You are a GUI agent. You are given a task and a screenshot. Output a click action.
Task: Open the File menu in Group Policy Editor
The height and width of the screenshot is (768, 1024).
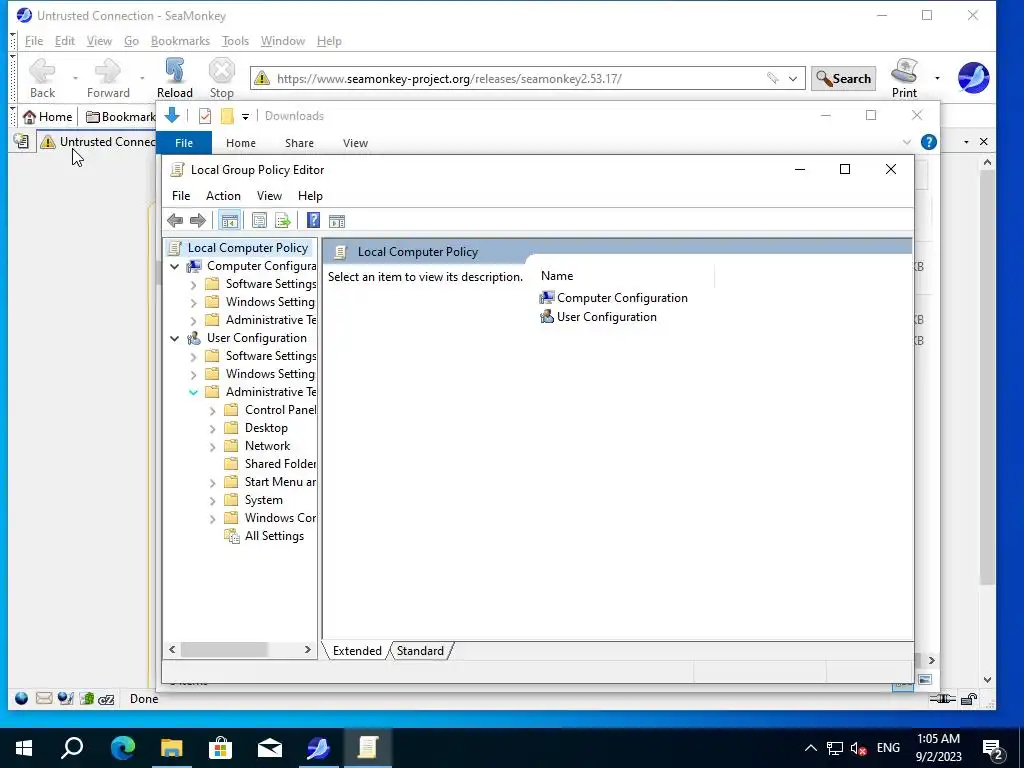point(181,196)
